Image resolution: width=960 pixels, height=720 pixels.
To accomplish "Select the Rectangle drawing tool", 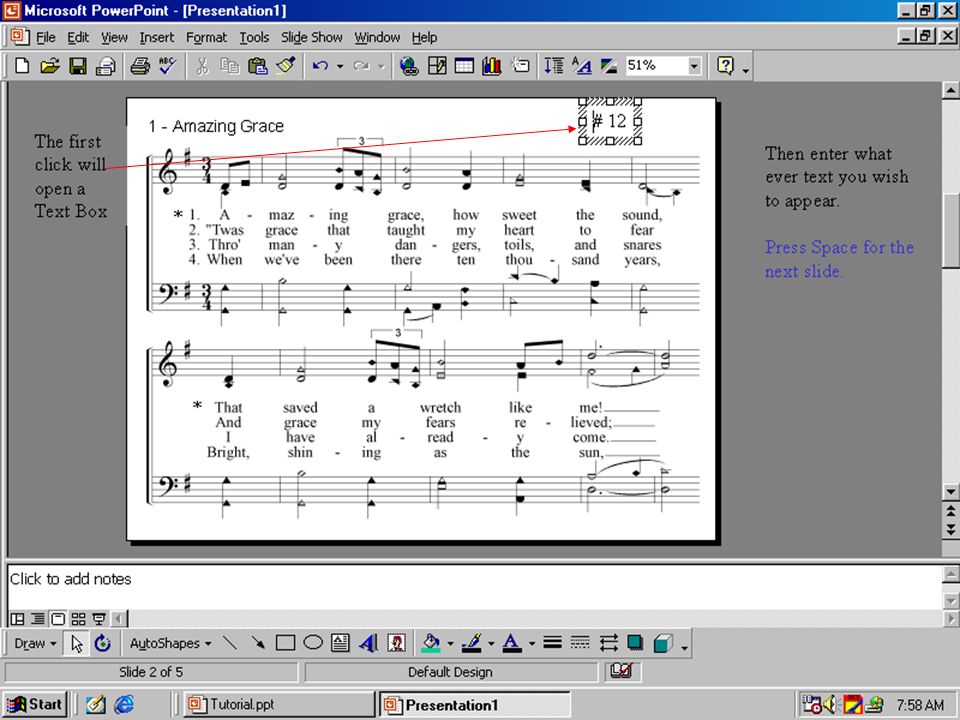I will [285, 643].
